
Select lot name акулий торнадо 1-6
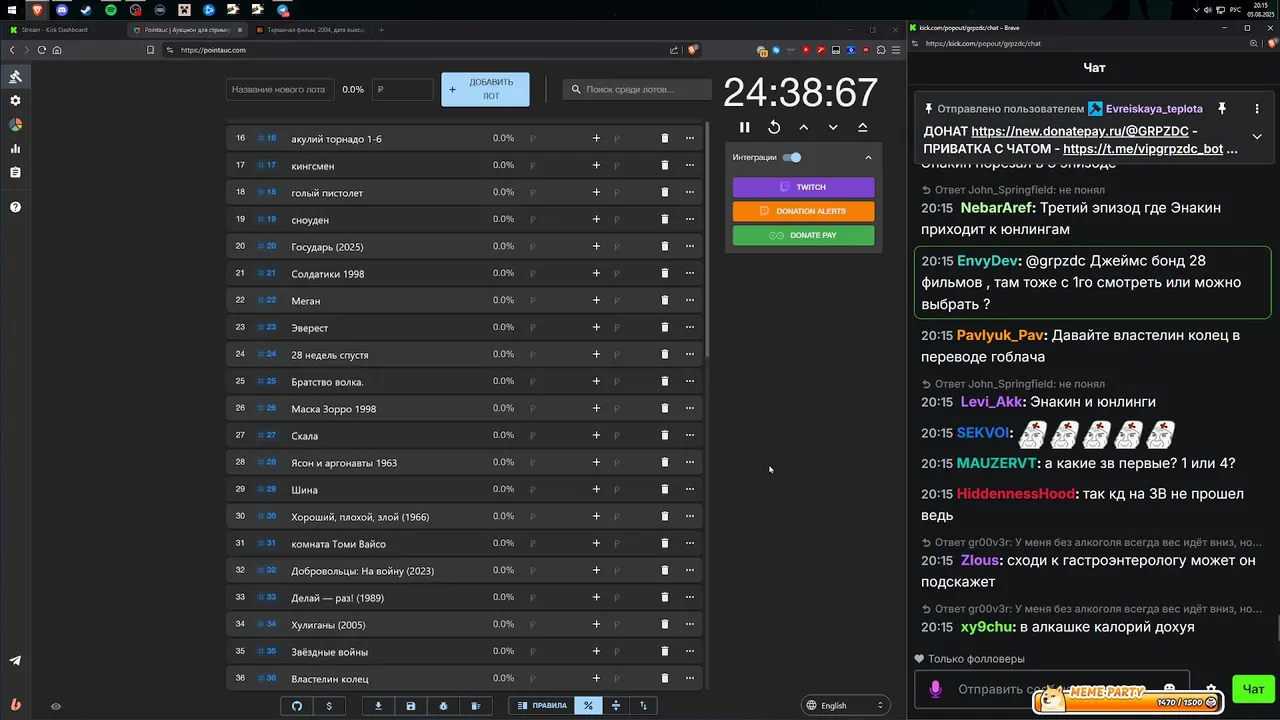coord(336,139)
